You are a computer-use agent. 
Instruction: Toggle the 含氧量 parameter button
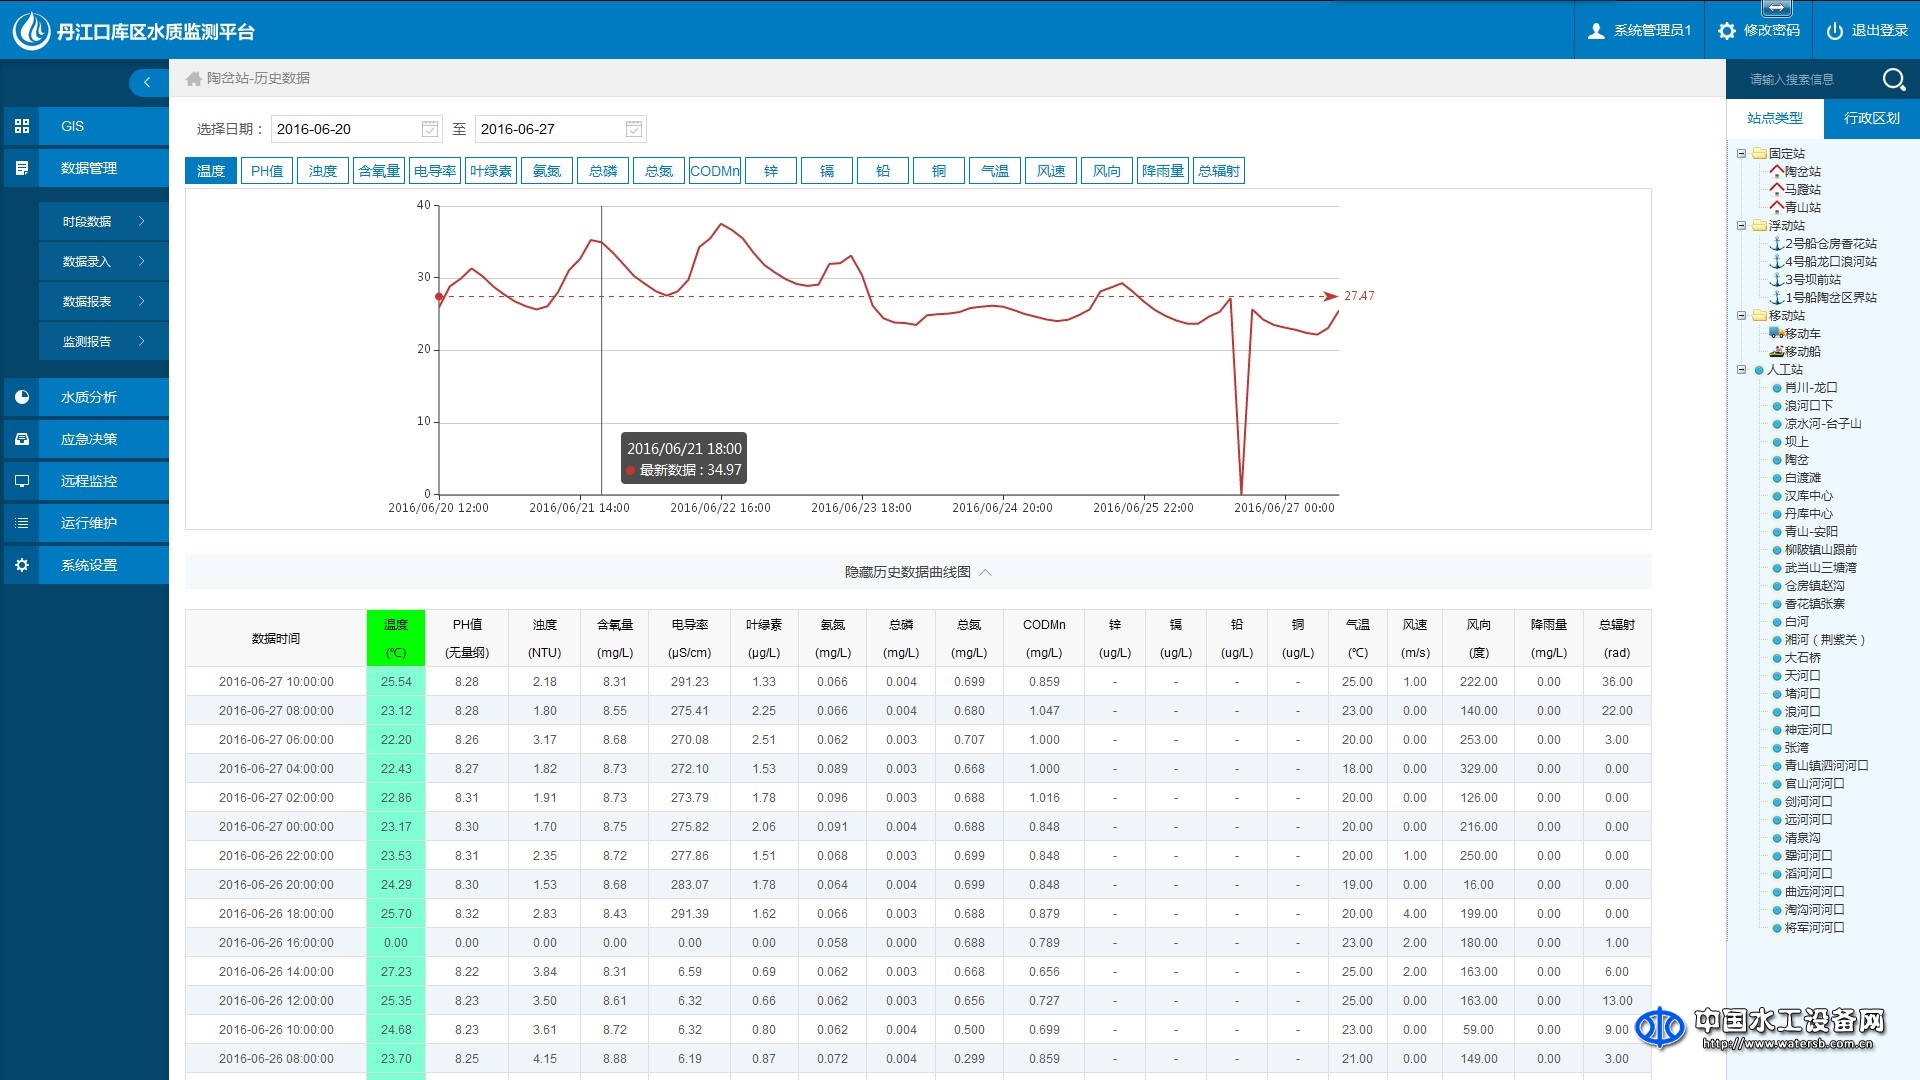[x=379, y=171]
